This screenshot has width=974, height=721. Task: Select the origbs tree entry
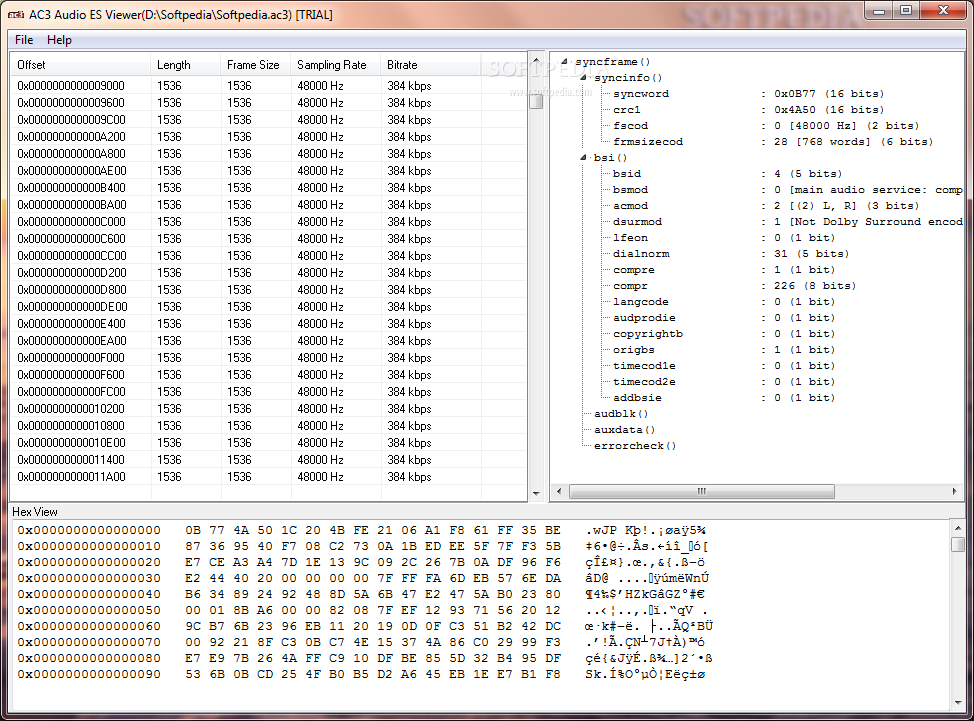pyautogui.click(x=724, y=350)
